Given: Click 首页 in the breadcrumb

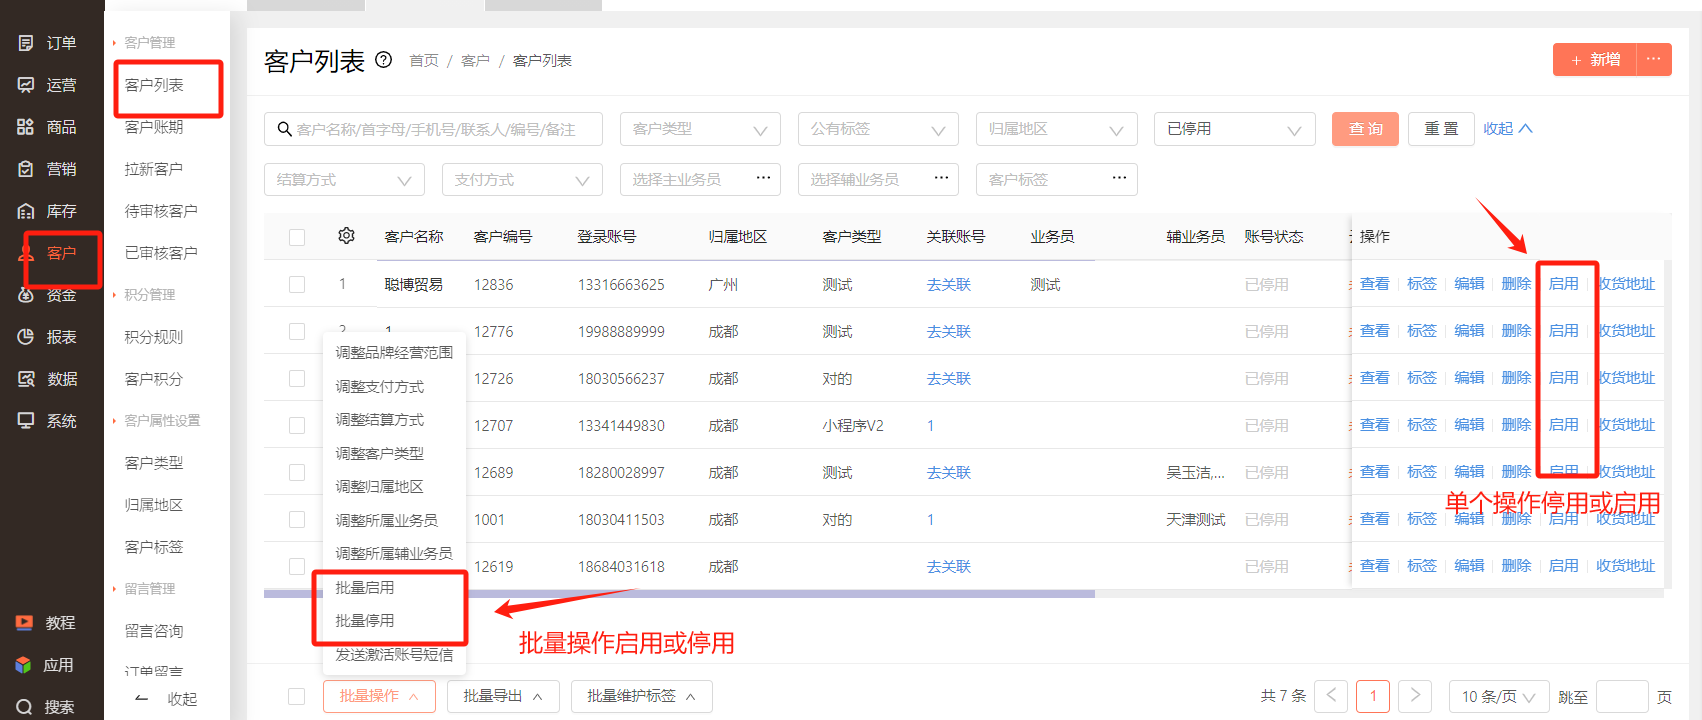Looking at the screenshot, I should 424,61.
